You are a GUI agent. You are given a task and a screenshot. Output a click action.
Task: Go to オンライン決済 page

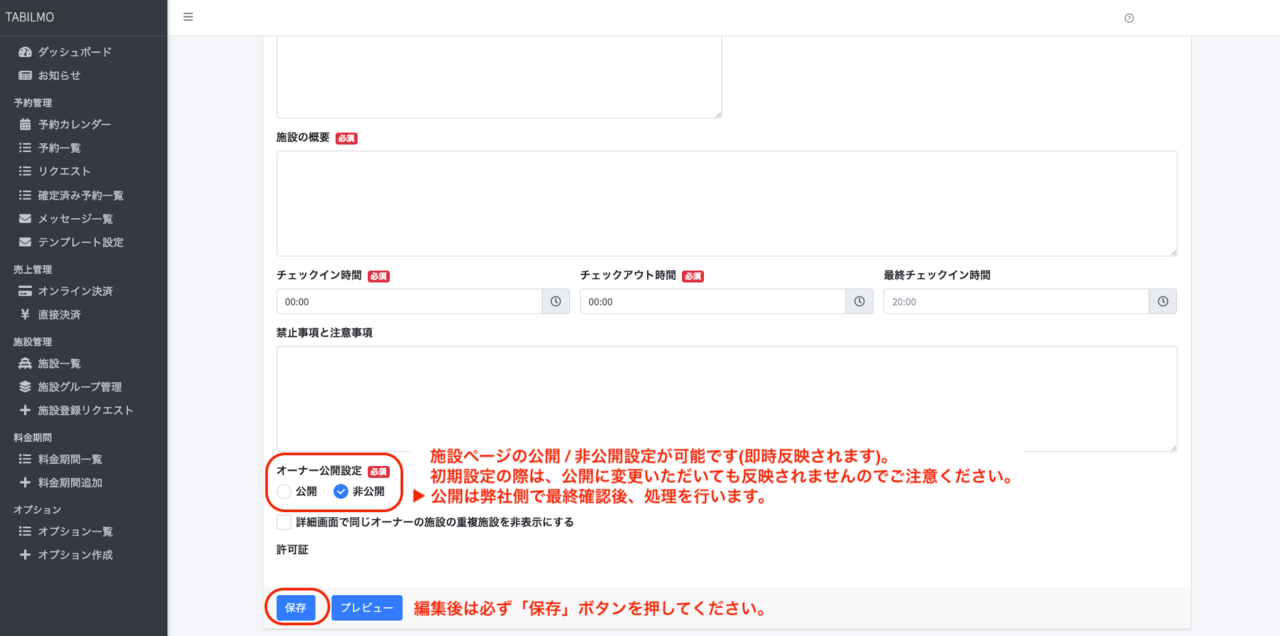[x=75, y=291]
